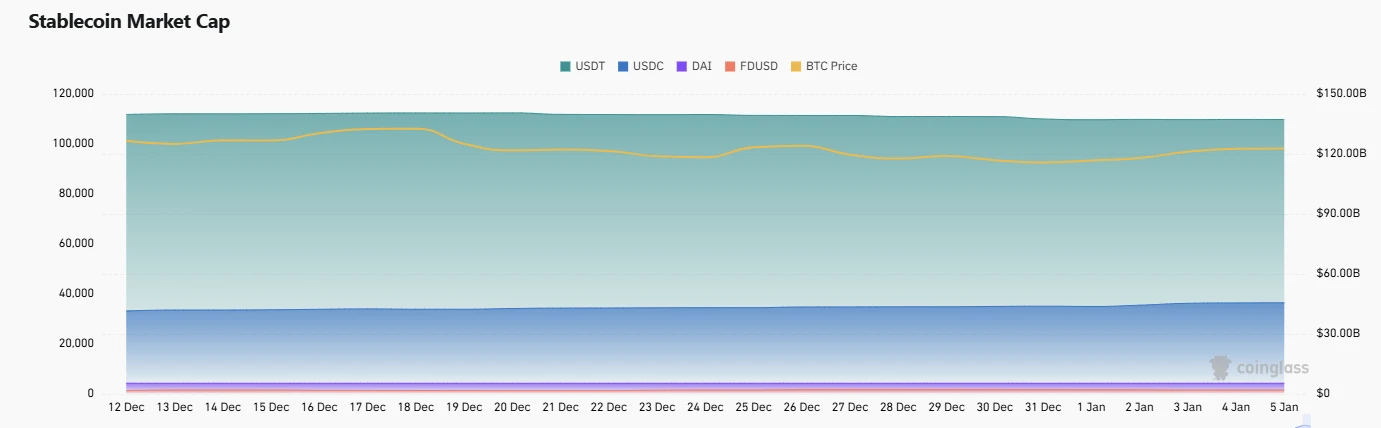Click the USDT teal legend swatch

pos(565,67)
